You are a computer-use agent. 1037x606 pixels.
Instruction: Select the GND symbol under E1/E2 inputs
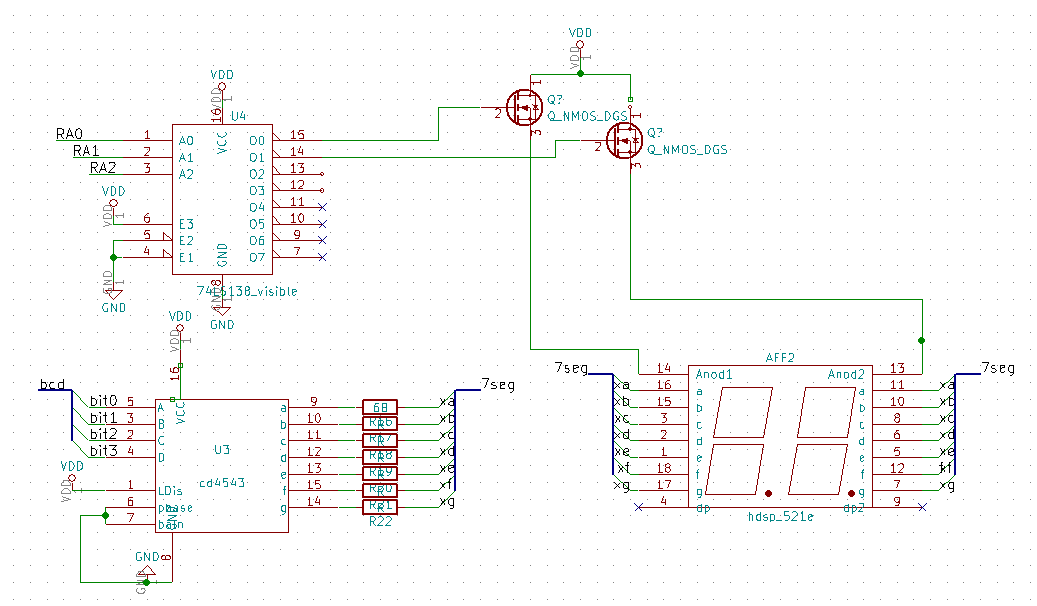114,296
